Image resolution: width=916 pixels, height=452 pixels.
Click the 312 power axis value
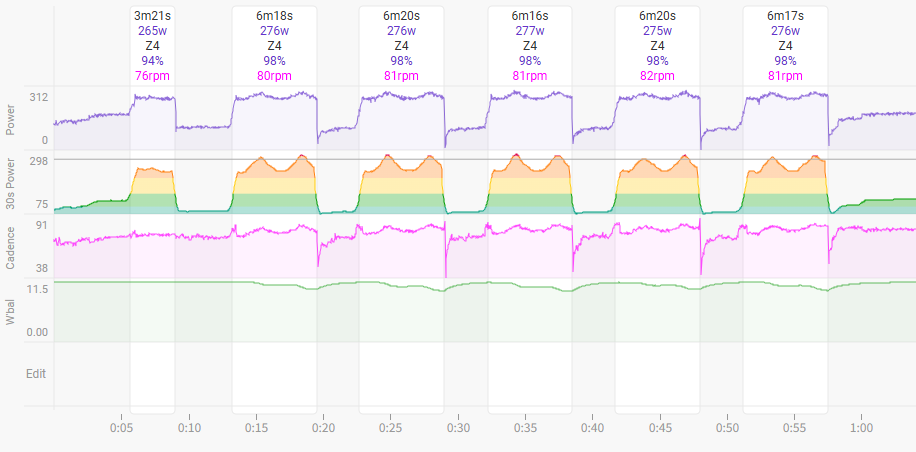(39, 97)
